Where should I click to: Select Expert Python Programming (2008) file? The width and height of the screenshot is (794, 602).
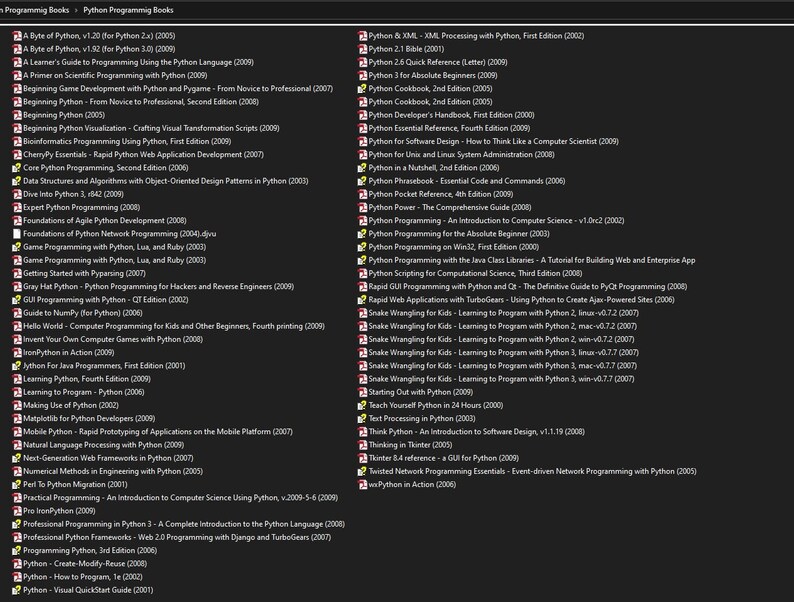pos(82,207)
